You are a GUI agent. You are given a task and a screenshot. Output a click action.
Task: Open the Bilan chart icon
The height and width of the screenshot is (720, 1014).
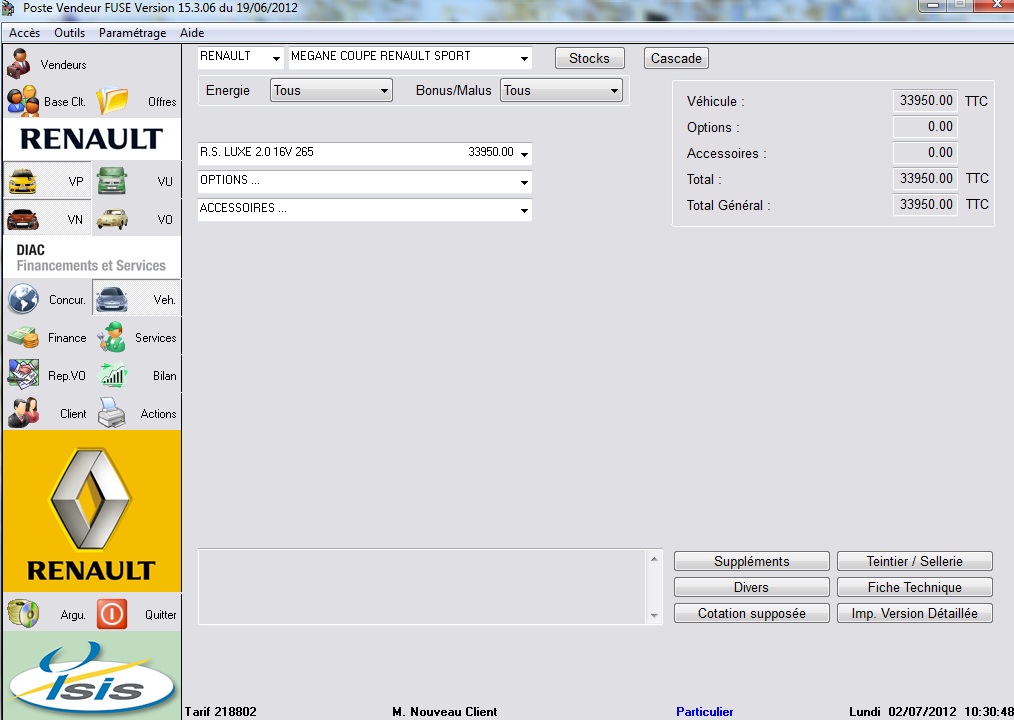[x=112, y=375]
